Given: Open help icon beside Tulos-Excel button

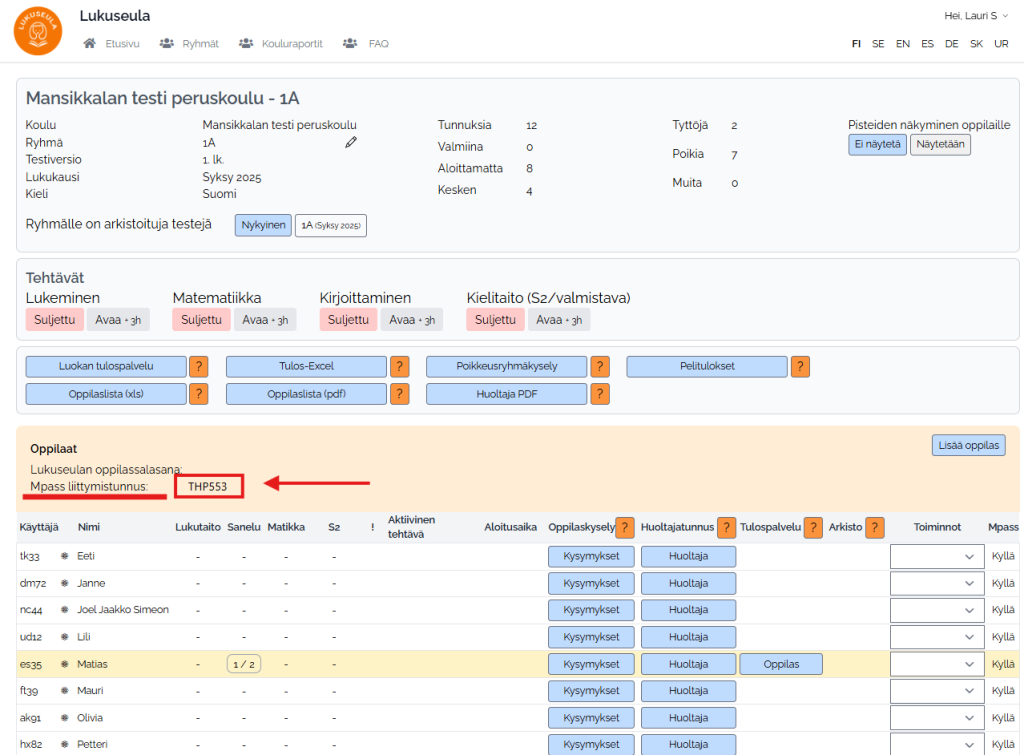Looking at the screenshot, I should (400, 367).
